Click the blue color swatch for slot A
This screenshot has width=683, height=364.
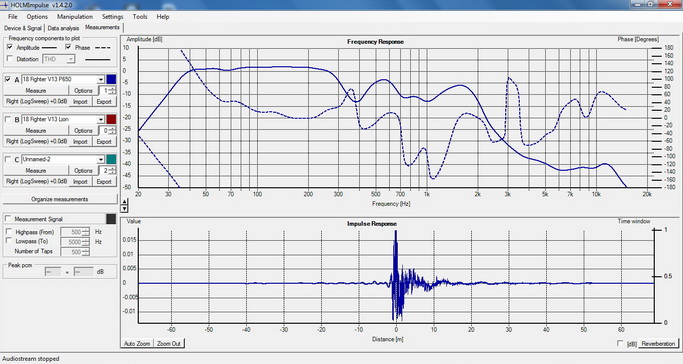point(111,79)
